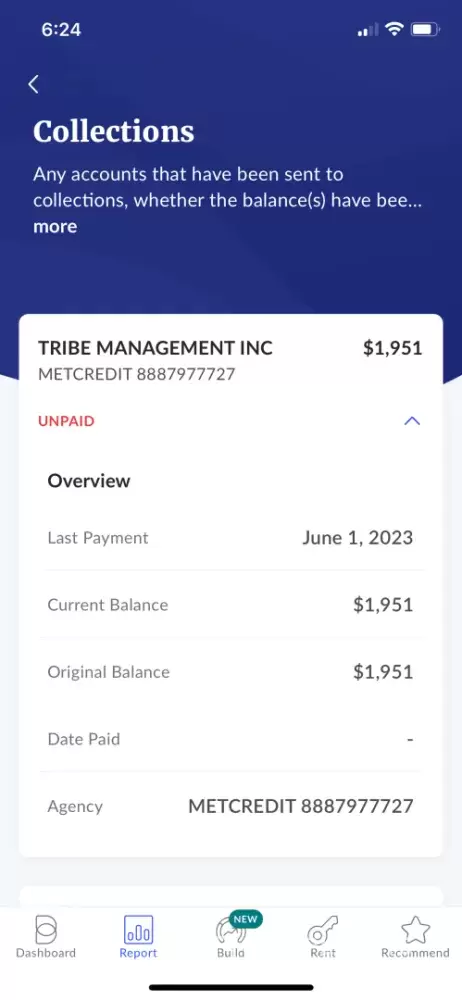462x1000 pixels.
Task: Tap the NEW badge on Build
Action: [246, 919]
